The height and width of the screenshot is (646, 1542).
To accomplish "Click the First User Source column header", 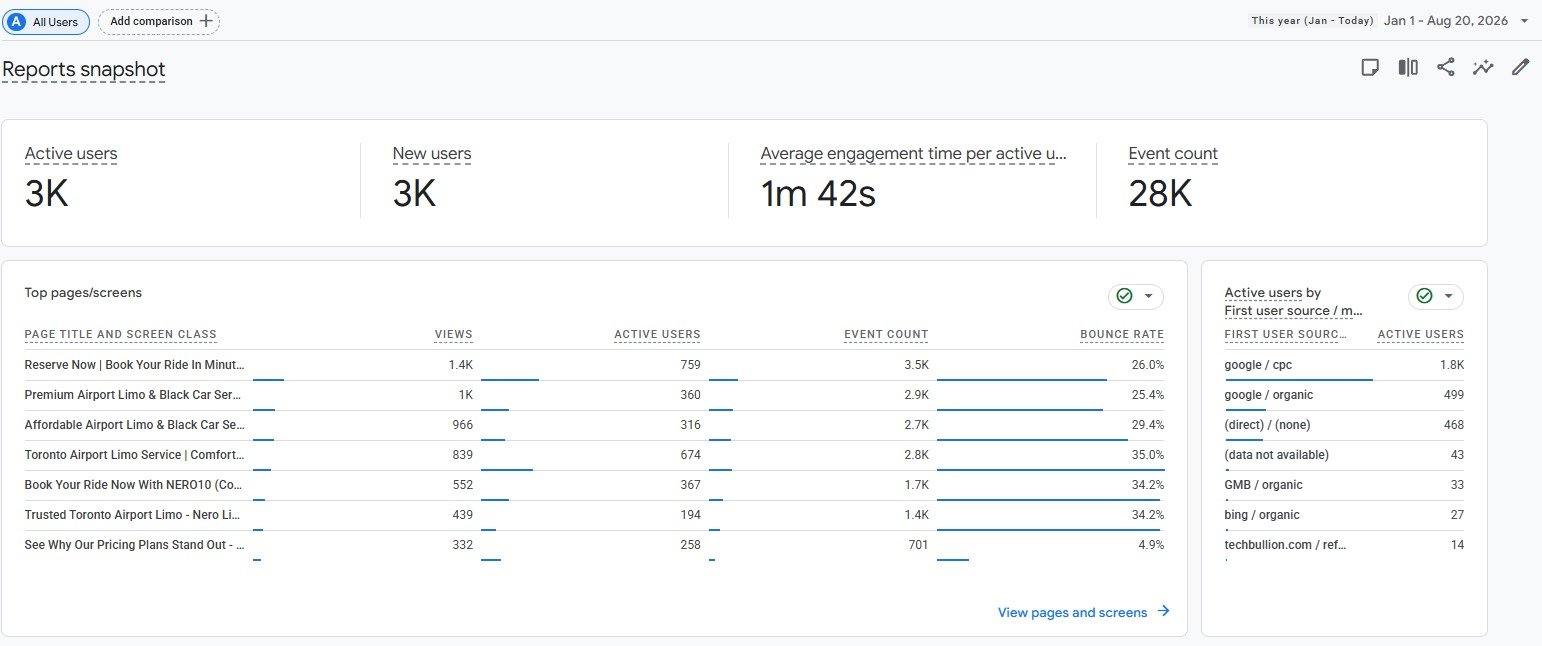I will pyautogui.click(x=1286, y=335).
